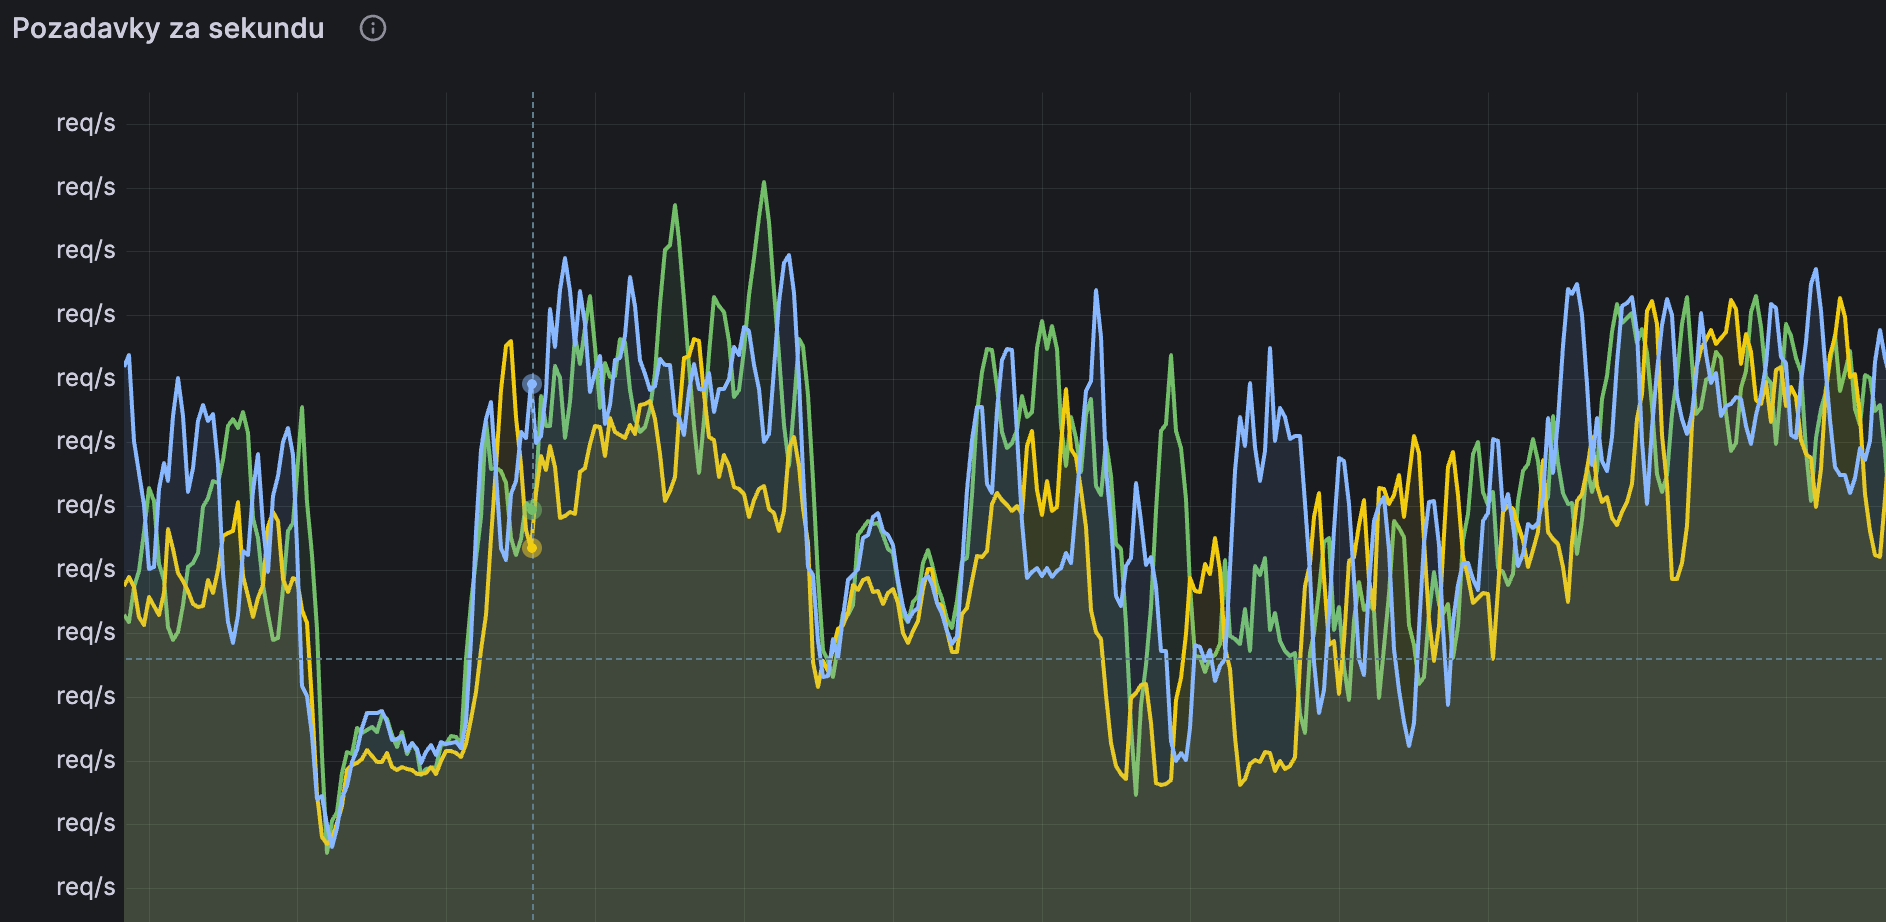The height and width of the screenshot is (922, 1886).
Task: Click the info icon beside the panel title
Action: click(x=373, y=28)
